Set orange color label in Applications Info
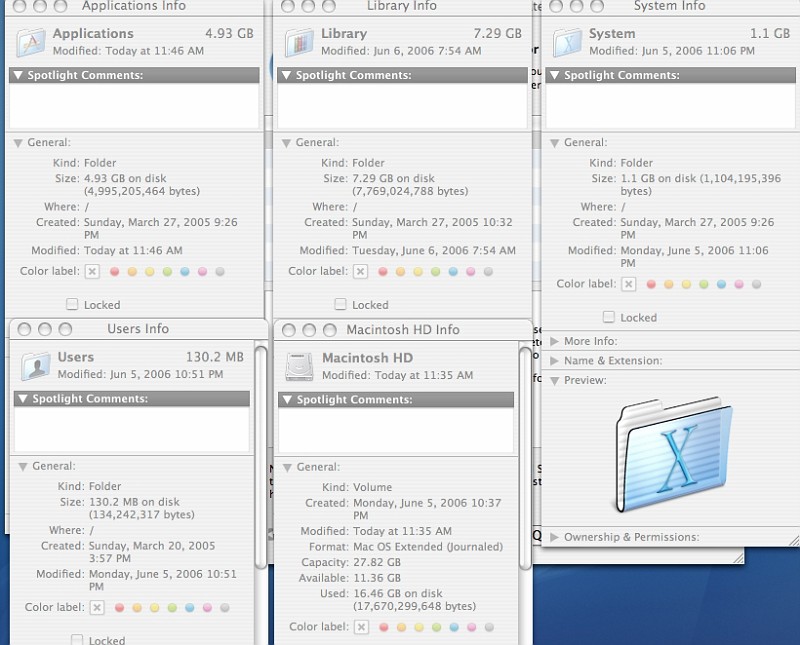This screenshot has height=645, width=800. (x=132, y=271)
